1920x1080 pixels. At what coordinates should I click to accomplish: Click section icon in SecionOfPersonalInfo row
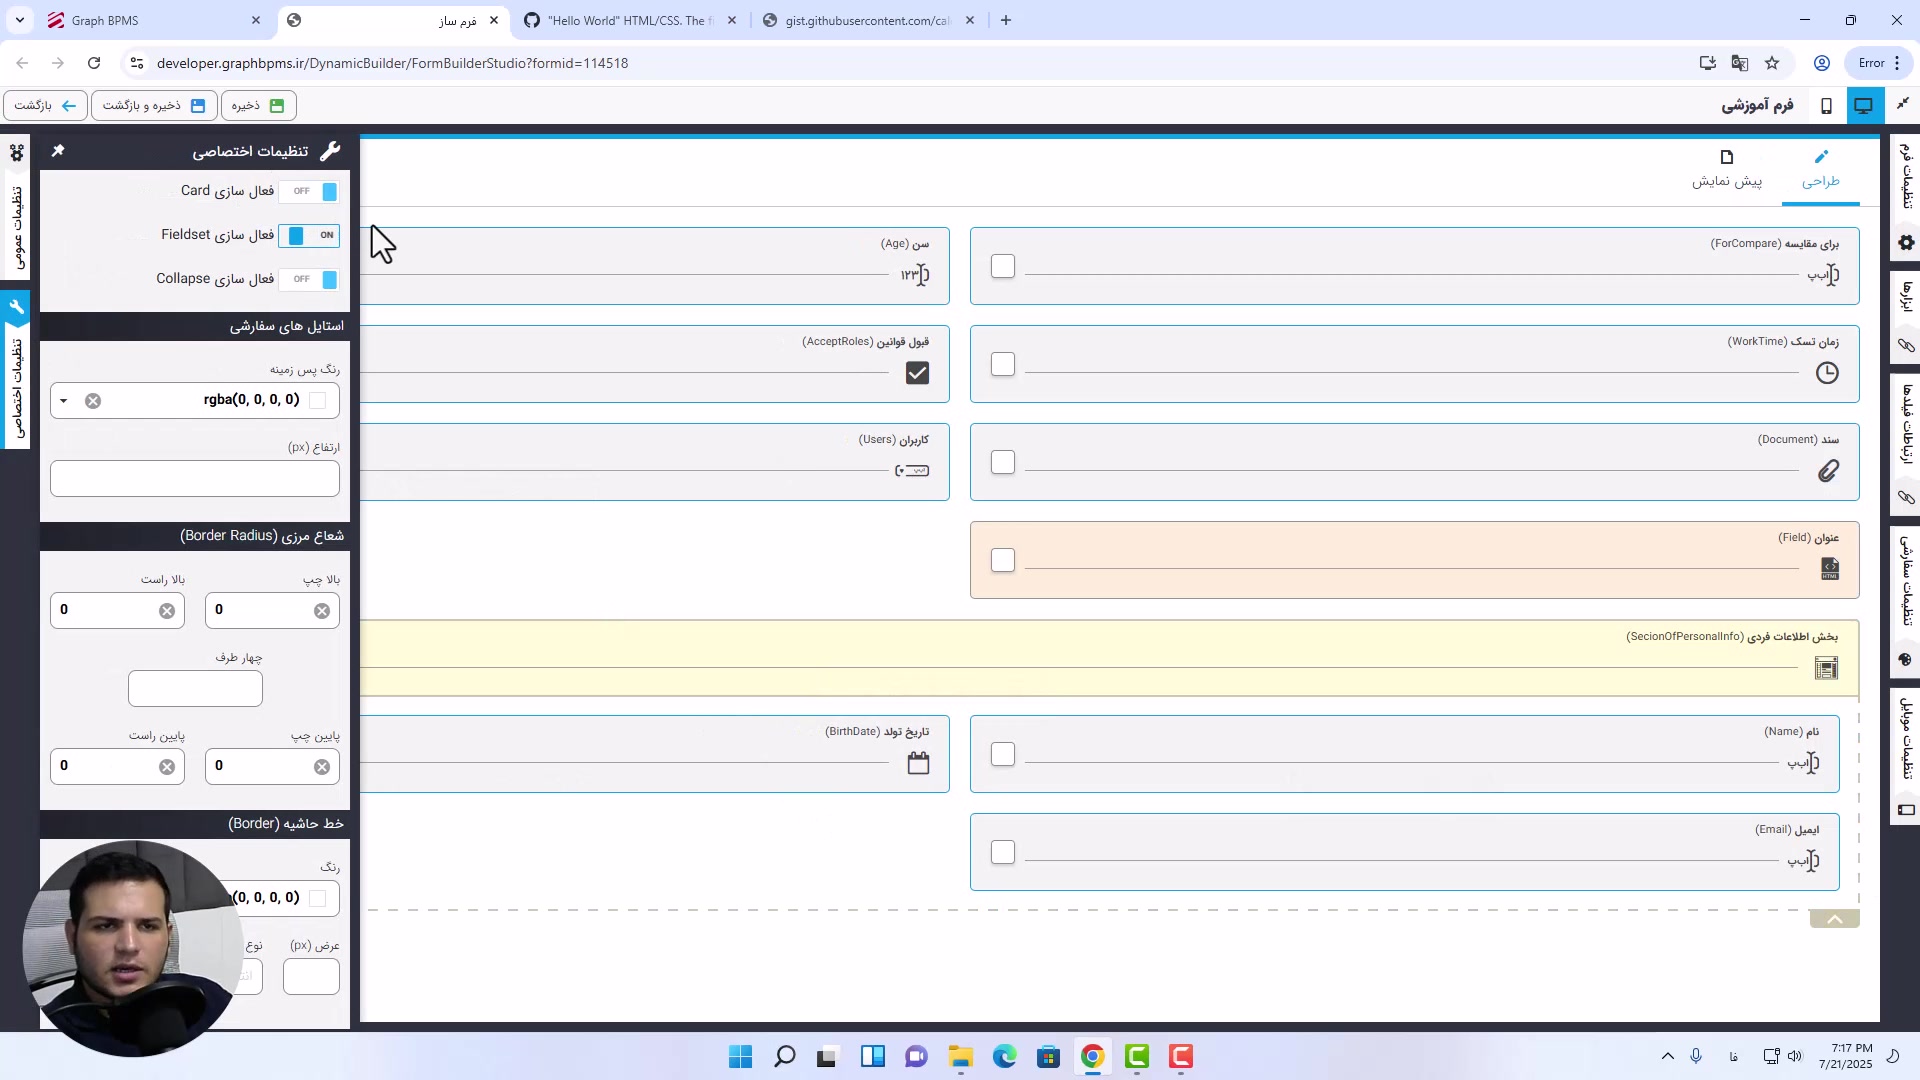(x=1826, y=668)
